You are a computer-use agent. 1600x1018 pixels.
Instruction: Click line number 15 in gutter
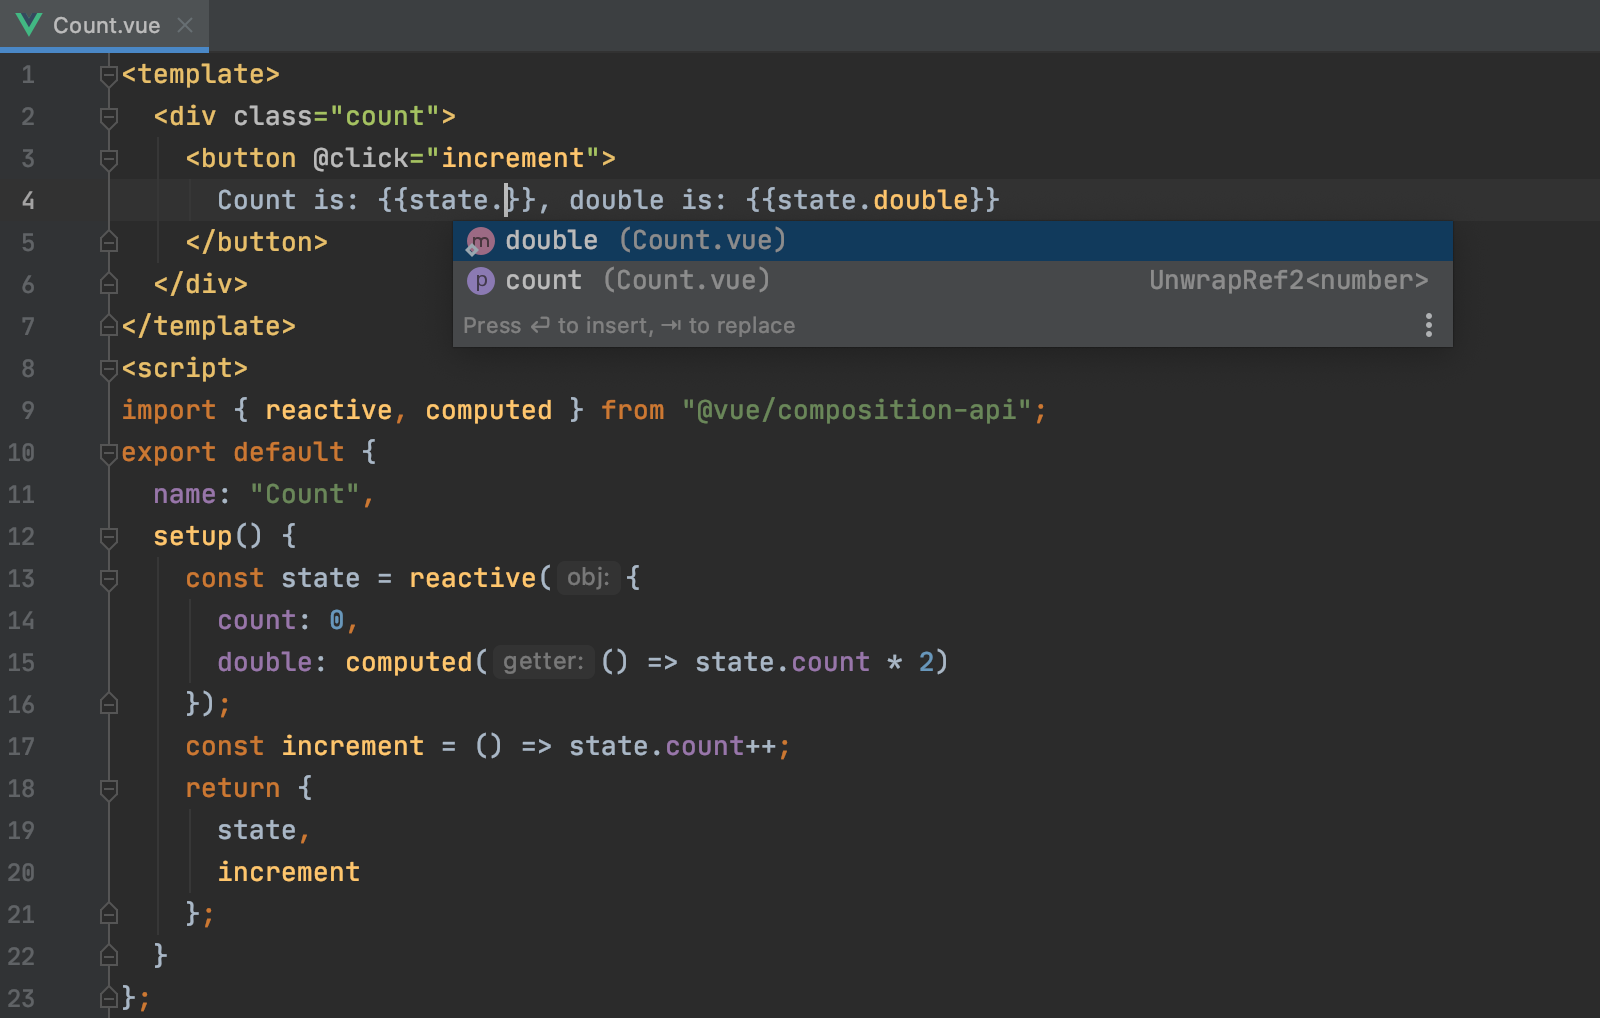21,663
